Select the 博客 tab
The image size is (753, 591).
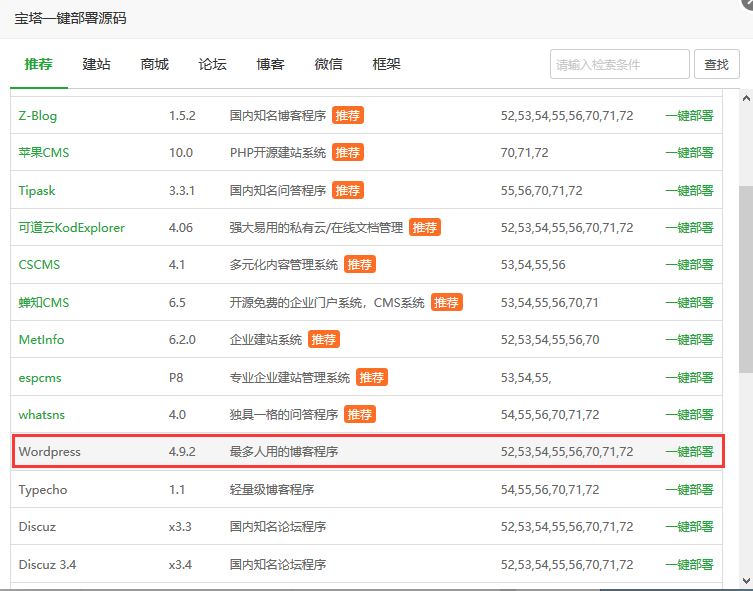(x=270, y=64)
